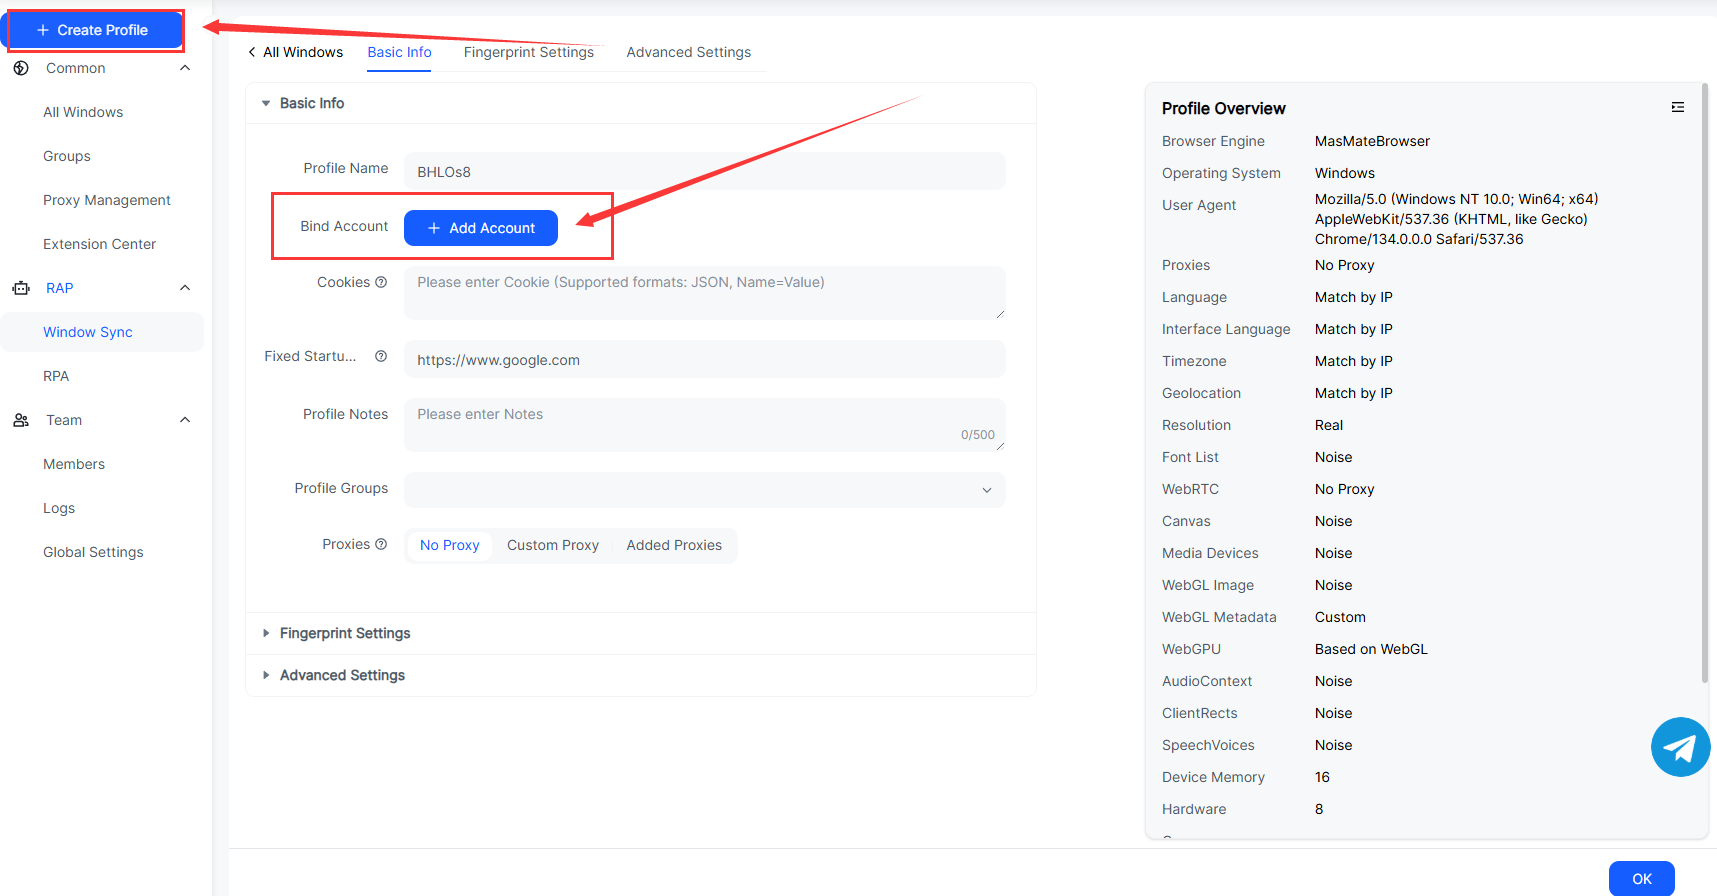Expand the Fingerprint Settings section
Viewport: 1717px width, 896px height.
(345, 633)
